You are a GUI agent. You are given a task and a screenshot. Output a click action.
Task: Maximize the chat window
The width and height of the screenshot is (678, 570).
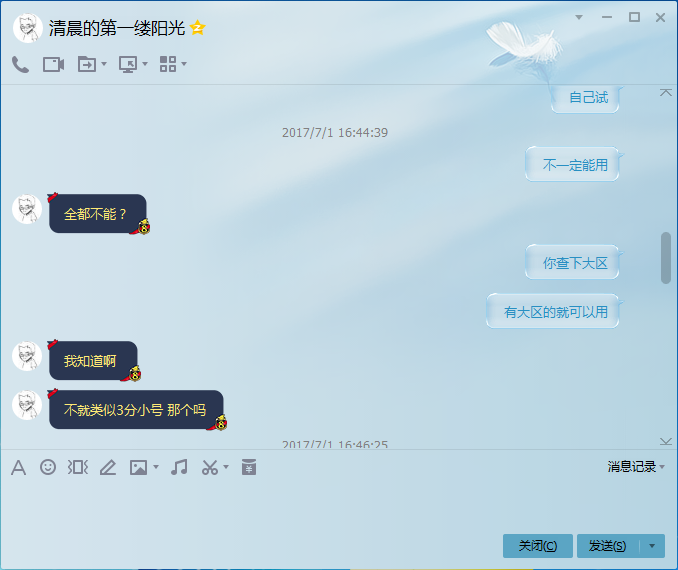click(x=634, y=17)
